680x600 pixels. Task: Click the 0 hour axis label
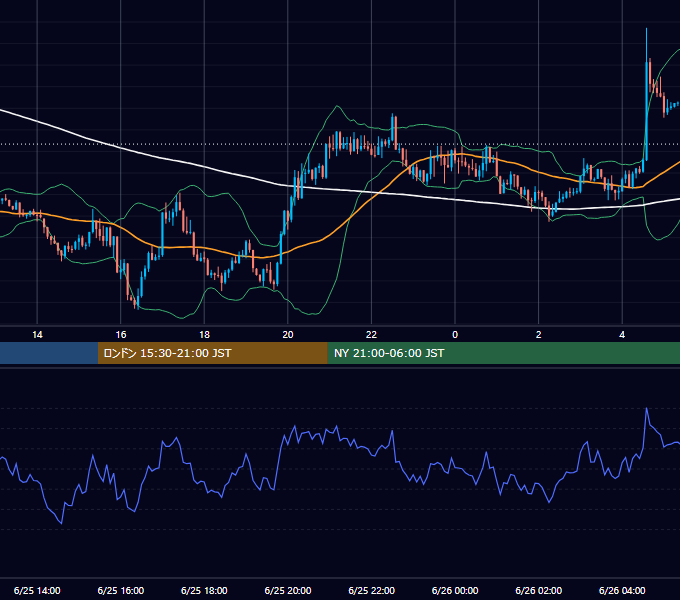[455, 335]
